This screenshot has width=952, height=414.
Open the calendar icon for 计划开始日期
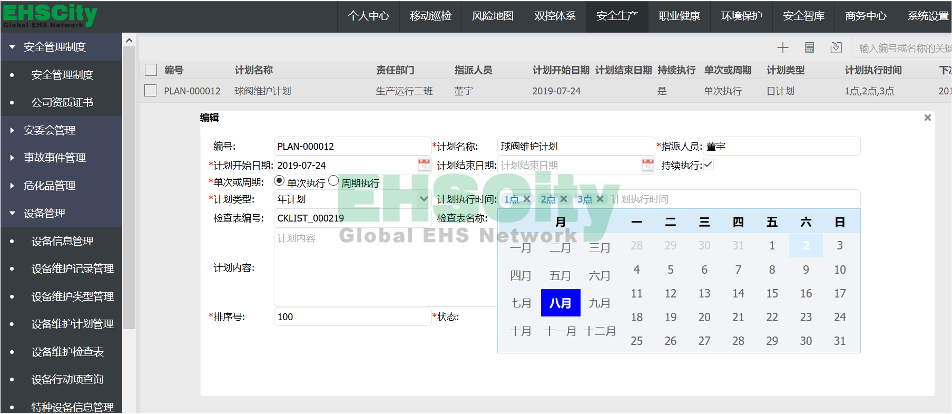pyautogui.click(x=423, y=165)
